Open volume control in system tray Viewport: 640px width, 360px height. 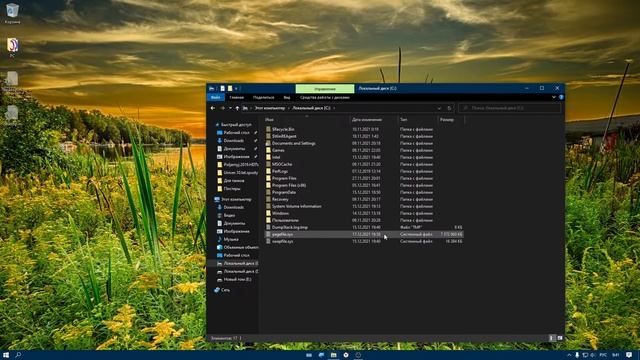[593, 355]
